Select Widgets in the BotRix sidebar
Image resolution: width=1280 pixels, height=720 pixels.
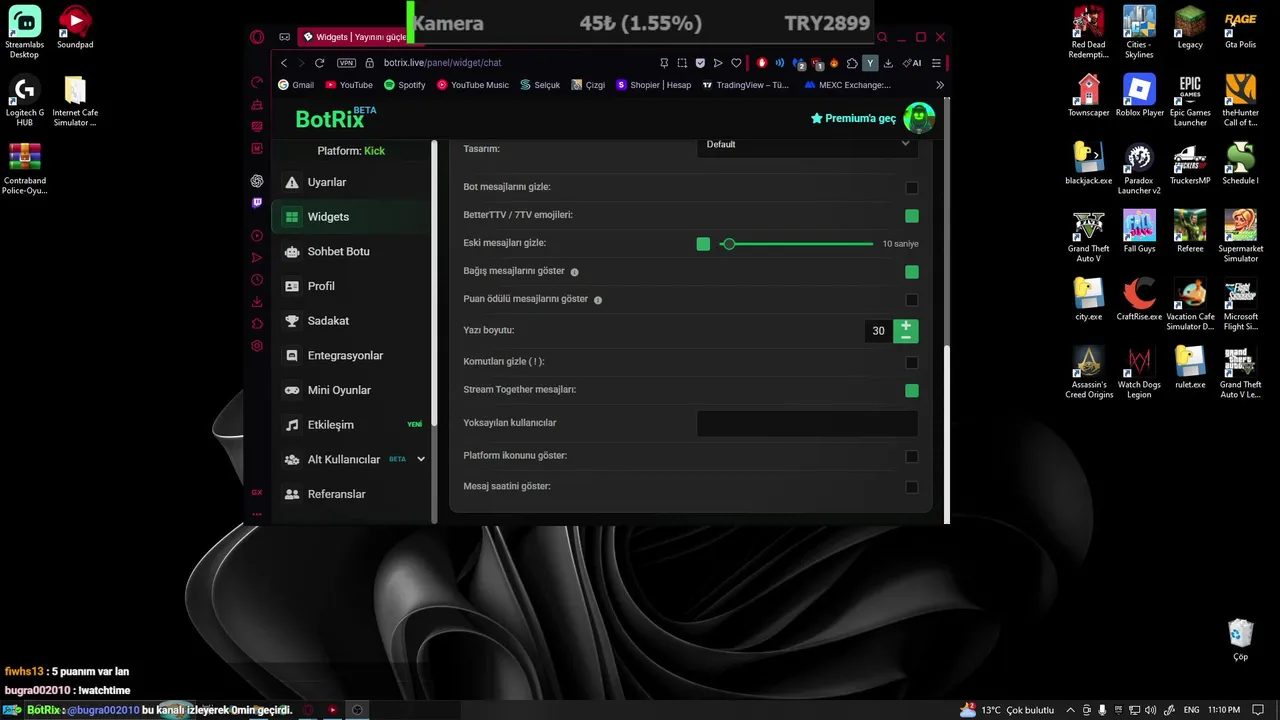pyautogui.click(x=351, y=217)
